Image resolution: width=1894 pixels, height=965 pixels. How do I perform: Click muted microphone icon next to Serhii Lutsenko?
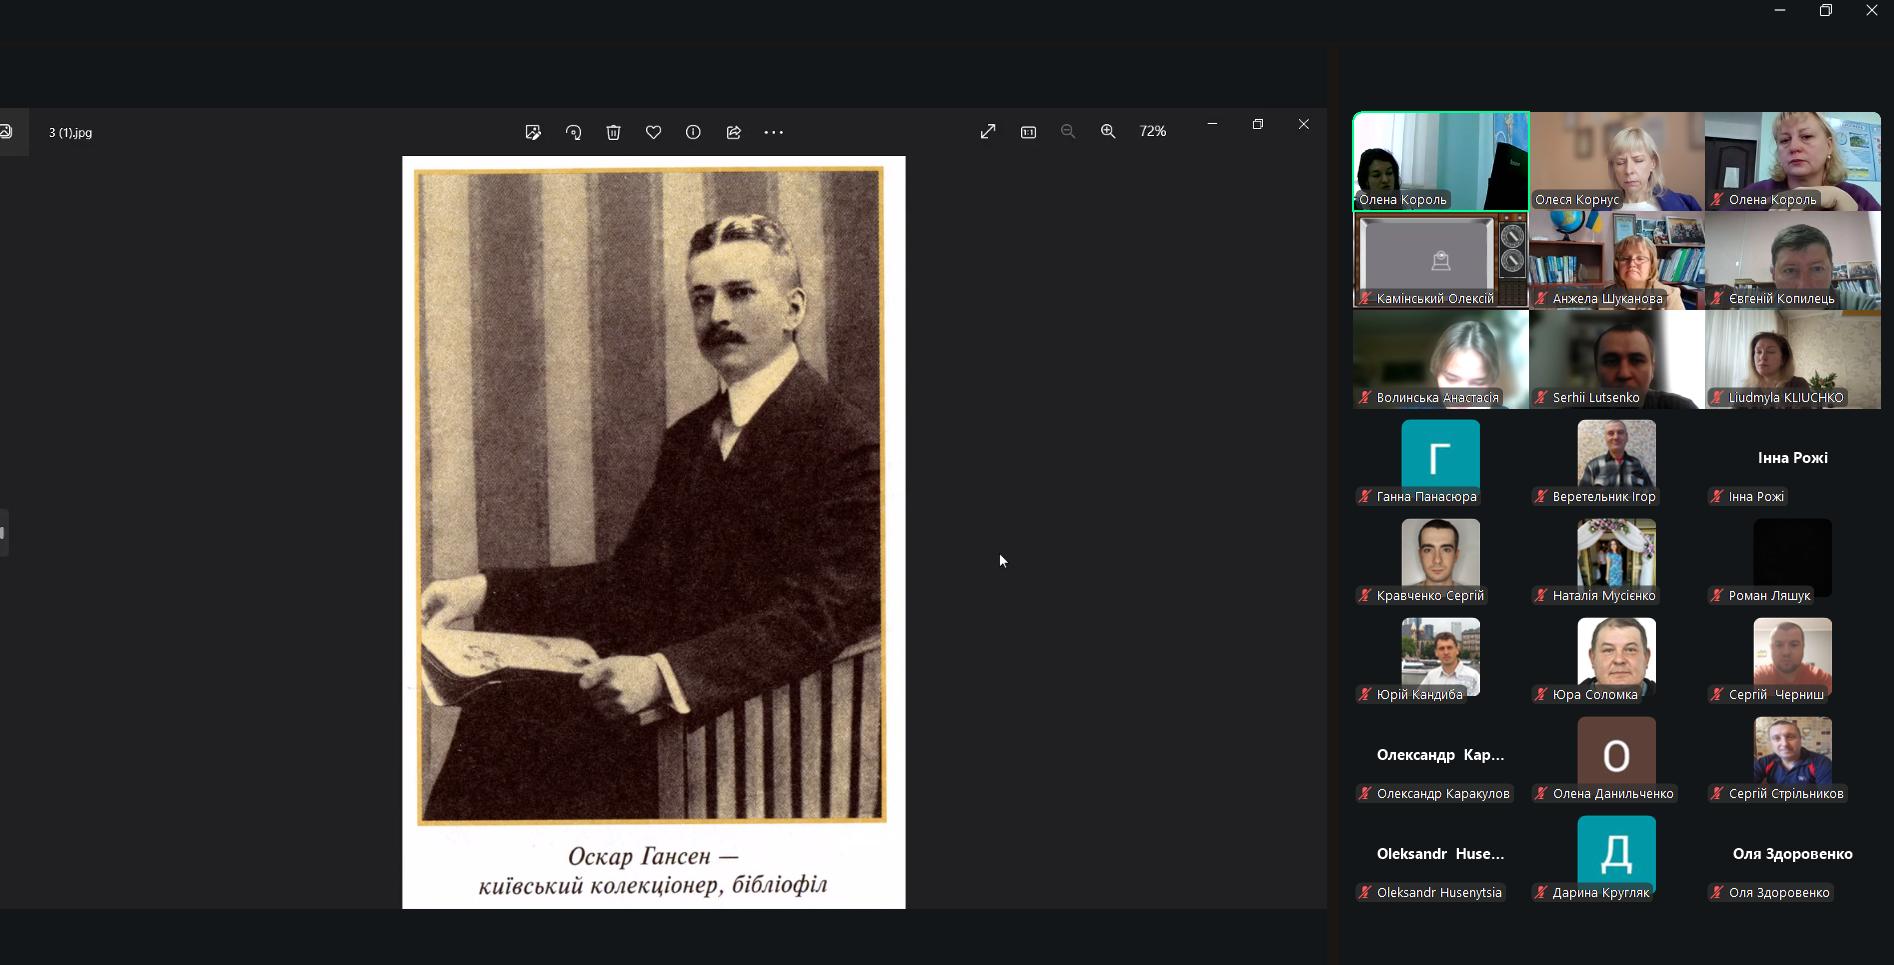[1541, 398]
